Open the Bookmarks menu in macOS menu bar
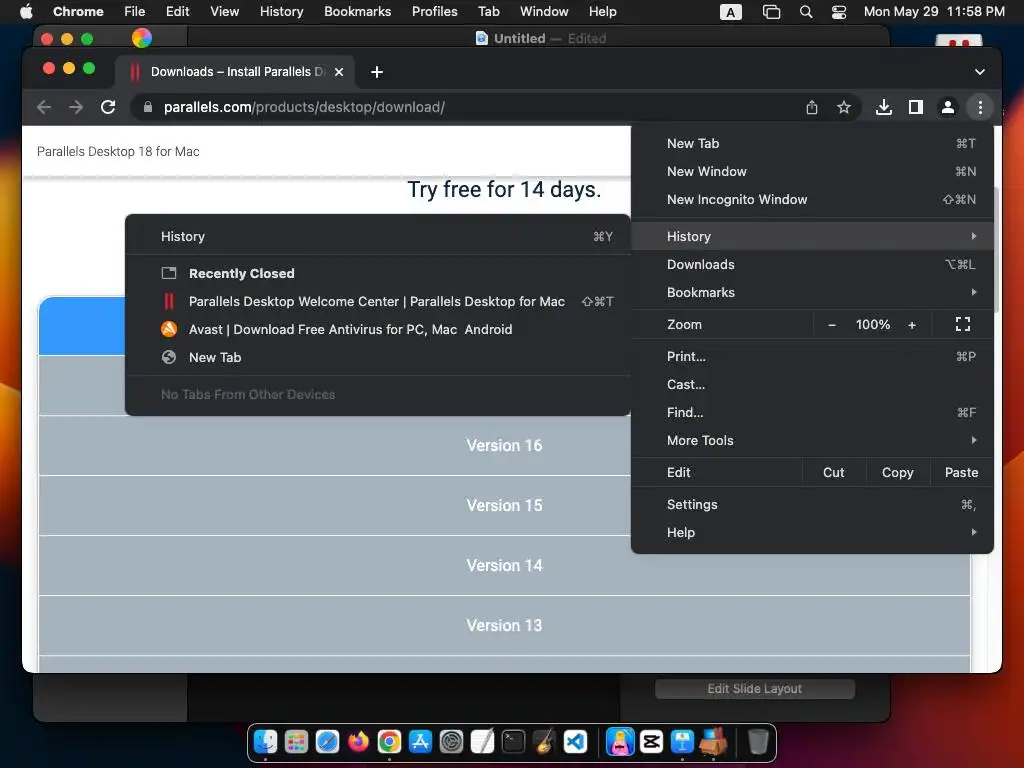This screenshot has height=768, width=1024. (357, 12)
